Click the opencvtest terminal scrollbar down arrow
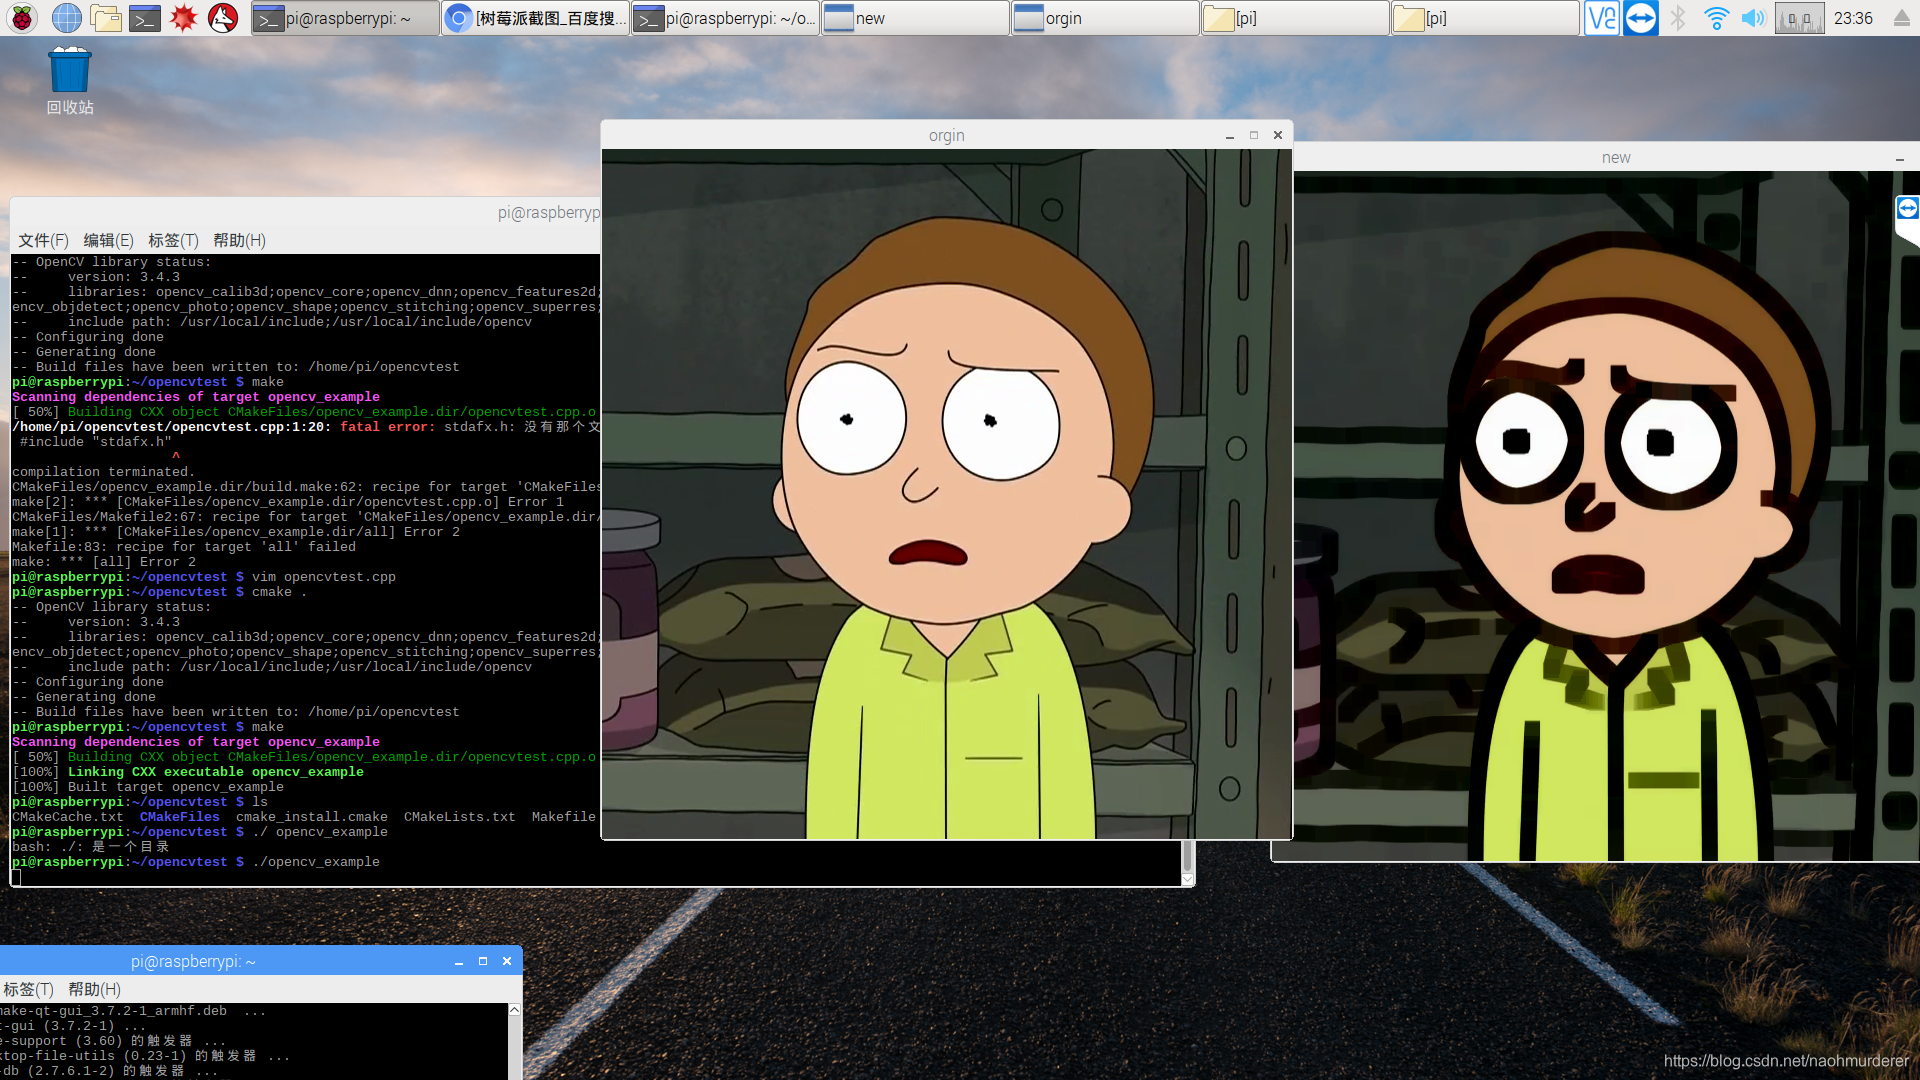The image size is (1920, 1080). click(x=1188, y=879)
